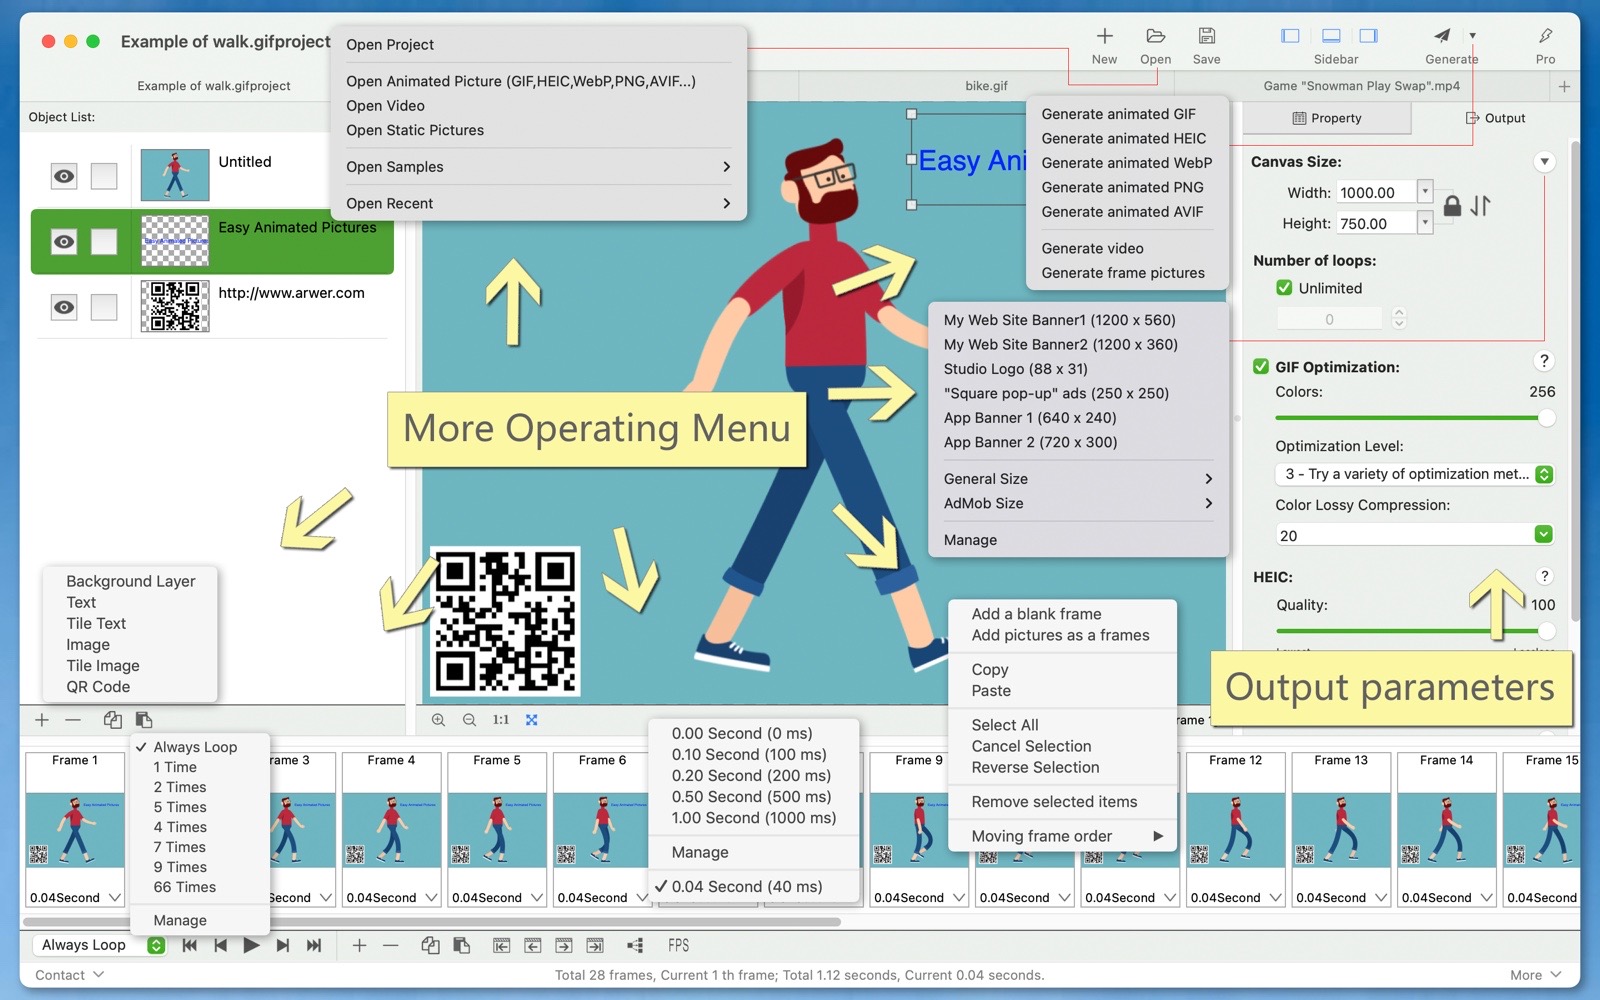The height and width of the screenshot is (1000, 1600).
Task: Select Reverse Selection in the frame menu
Action: (x=1035, y=768)
